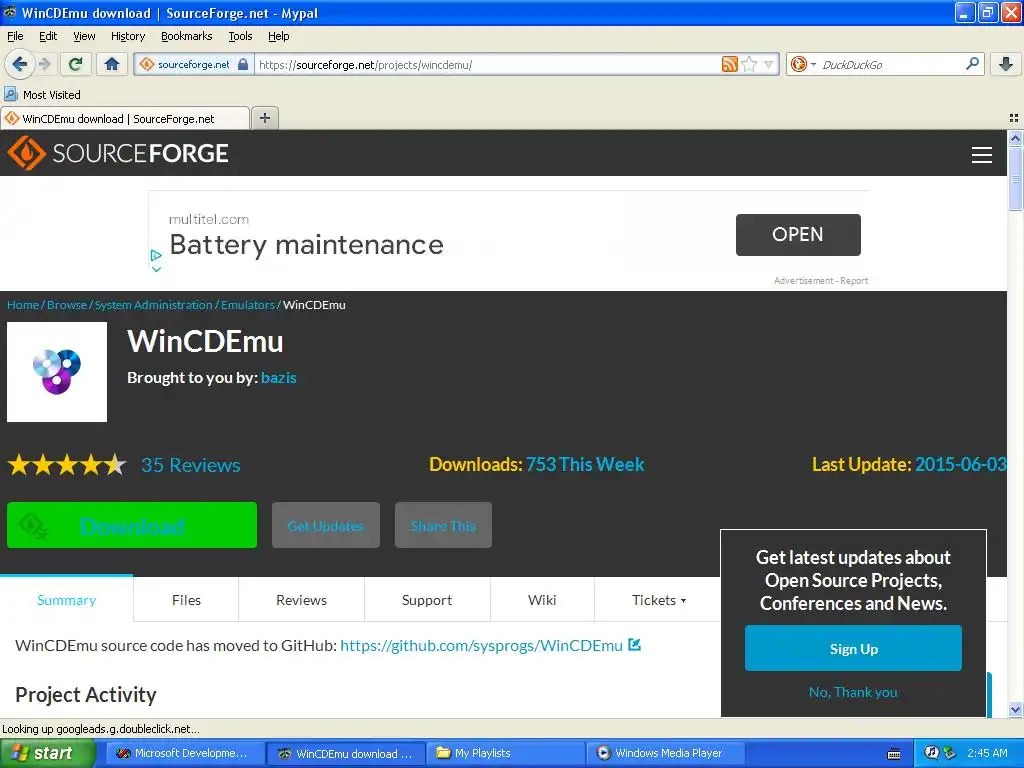
Task: Open the WinCDEmu project icon thumbnail
Action: pos(57,372)
